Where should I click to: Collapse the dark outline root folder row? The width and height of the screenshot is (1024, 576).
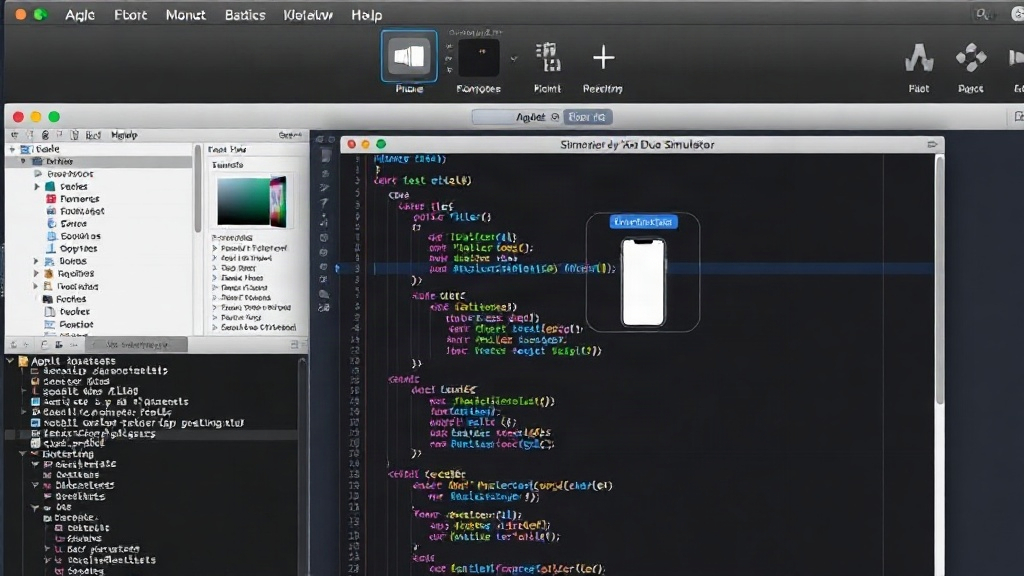tap(10, 360)
